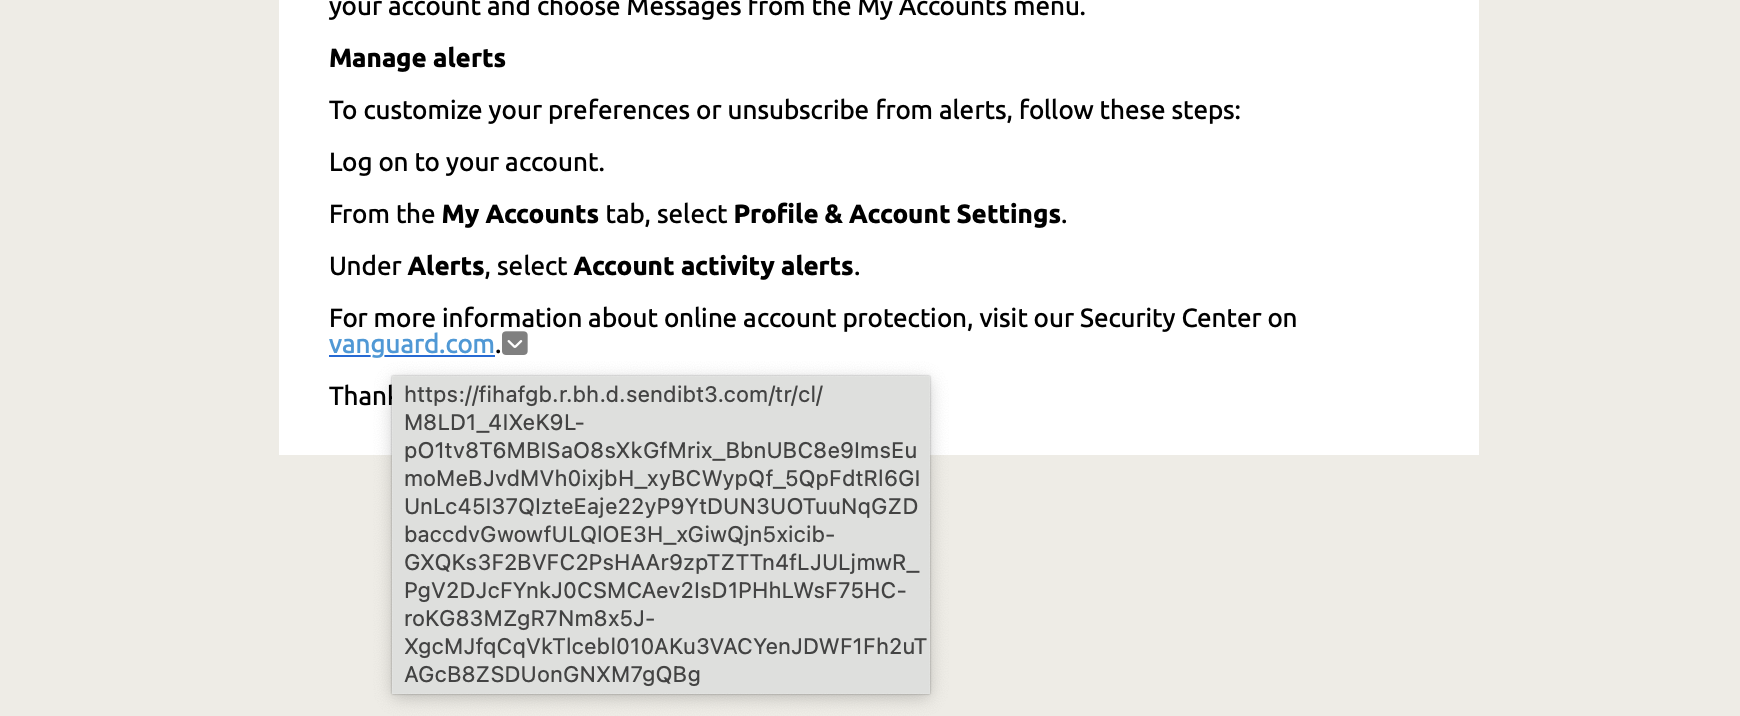
Task: Click the bold "My Accounts" text
Action: (x=520, y=214)
